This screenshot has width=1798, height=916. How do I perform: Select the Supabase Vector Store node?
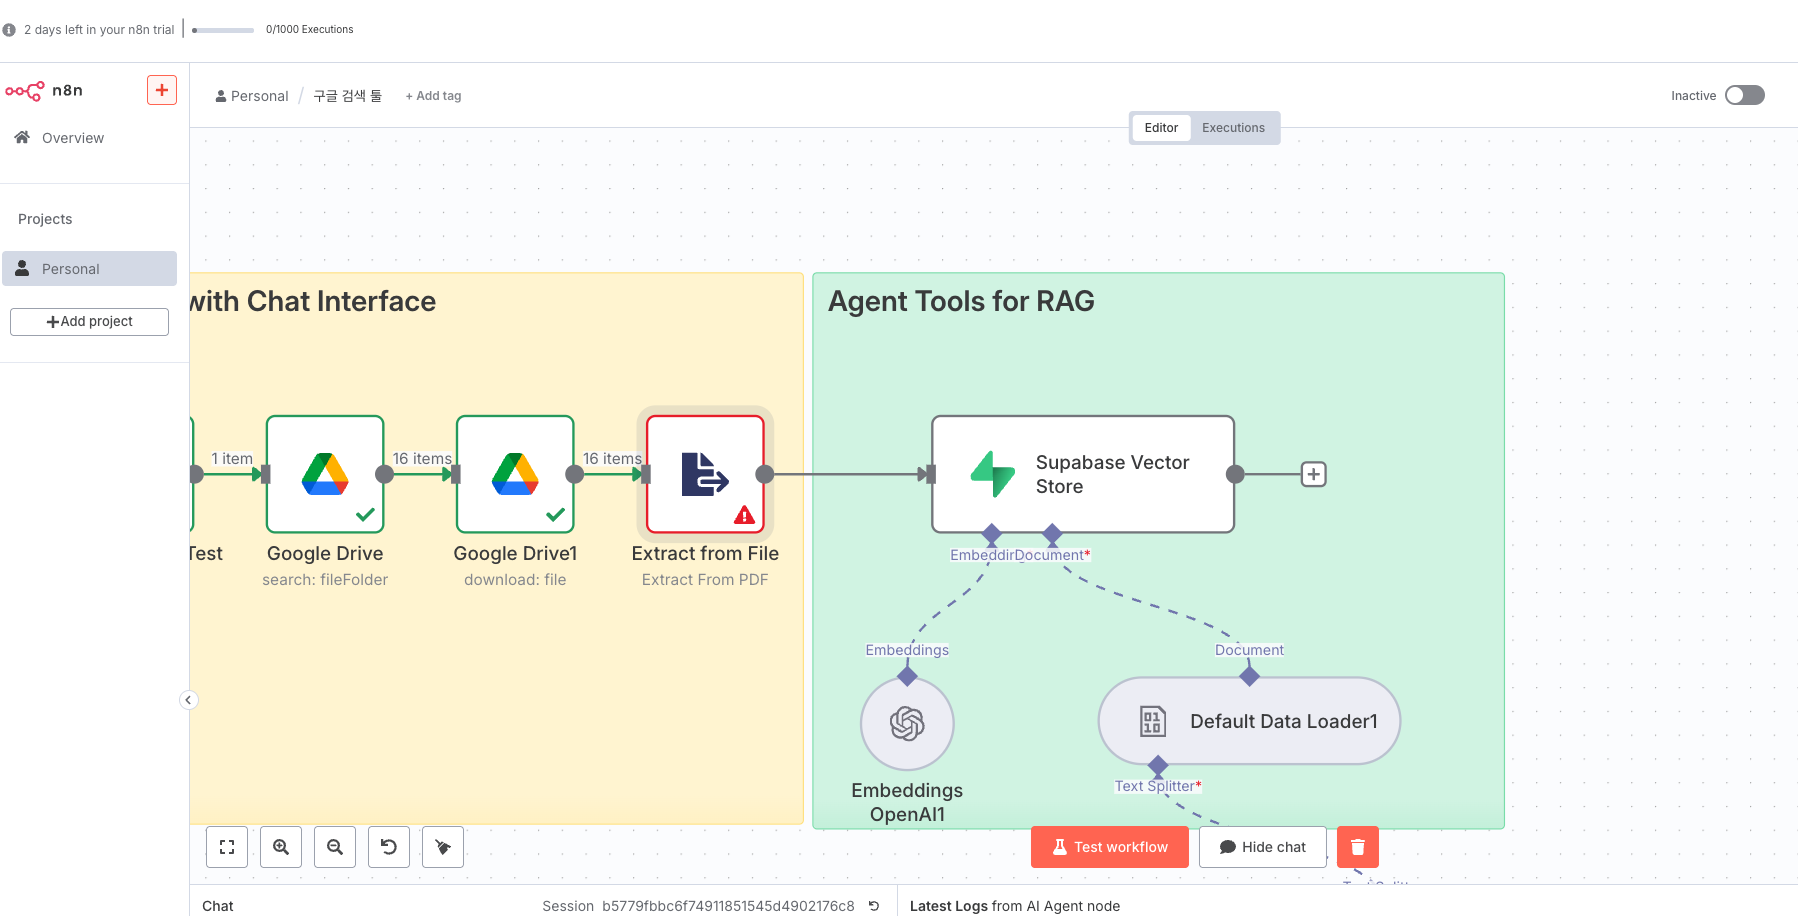click(x=1083, y=474)
